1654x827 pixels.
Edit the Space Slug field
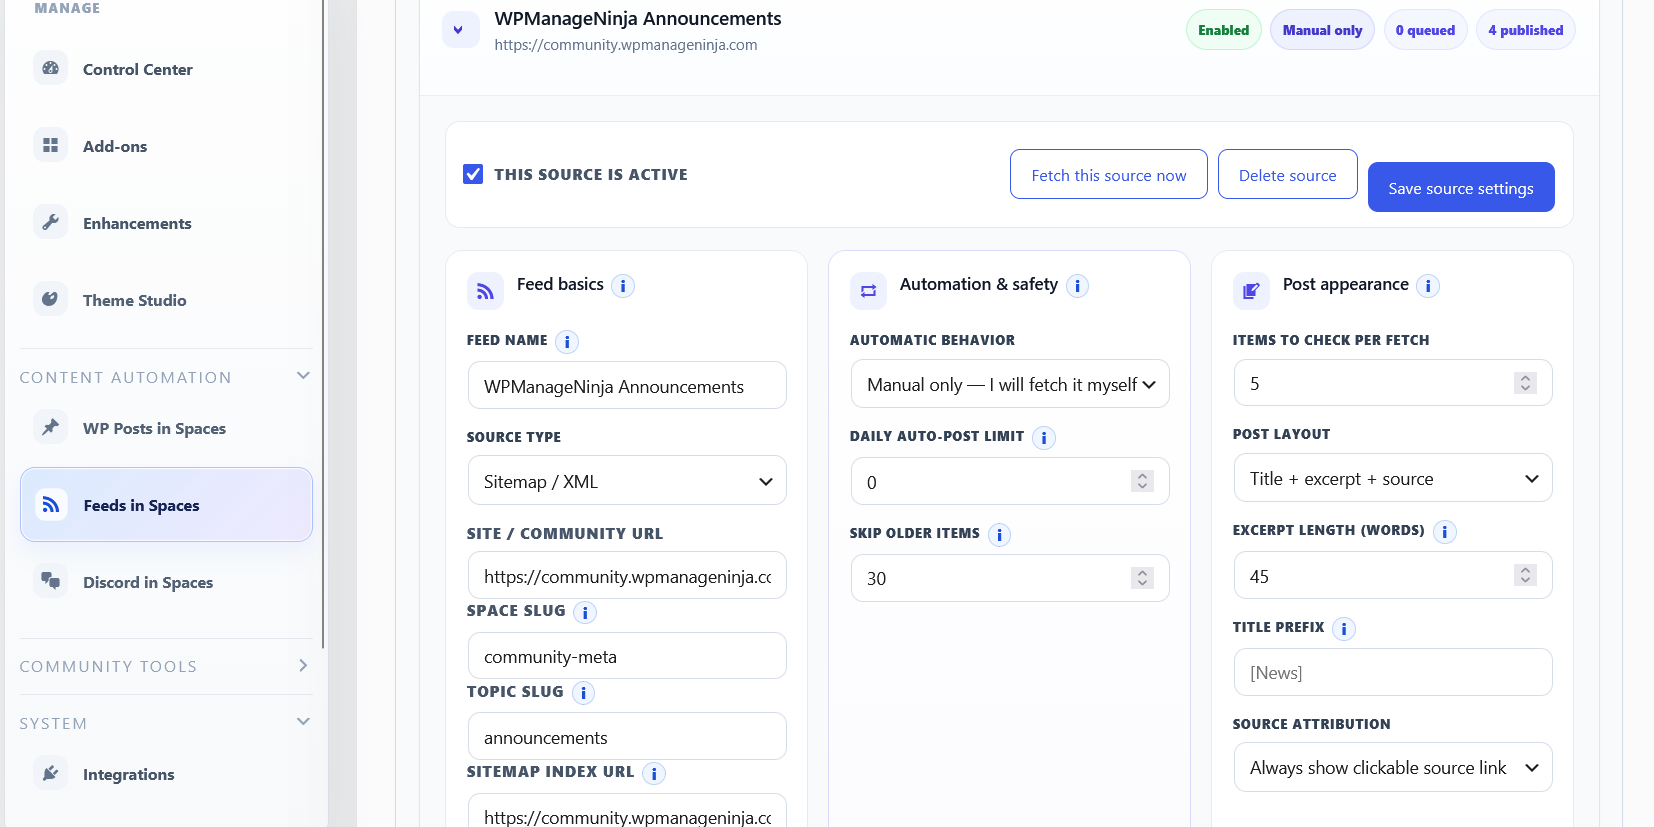627,656
